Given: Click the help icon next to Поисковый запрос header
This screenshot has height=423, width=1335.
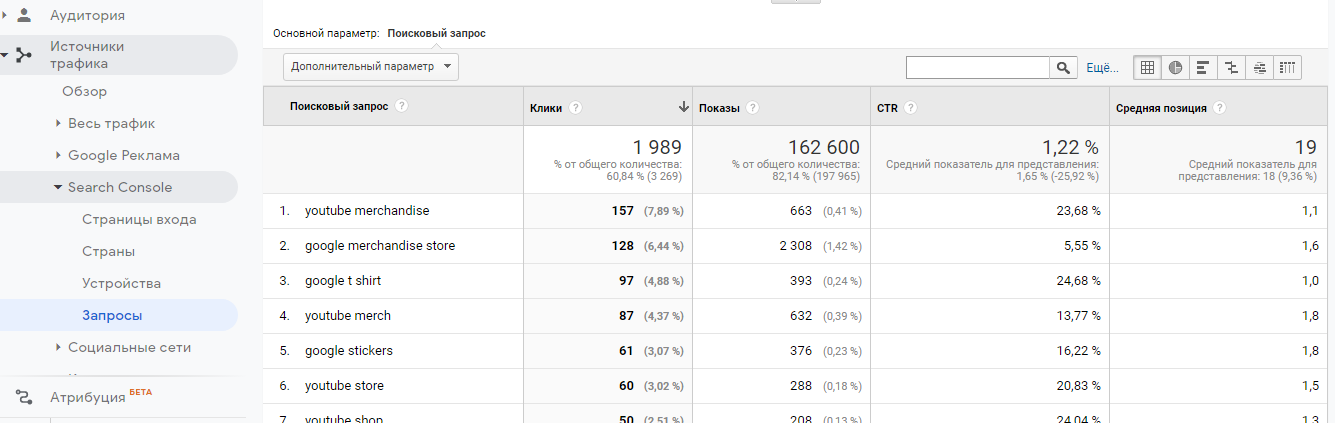Looking at the screenshot, I should (x=401, y=106).
